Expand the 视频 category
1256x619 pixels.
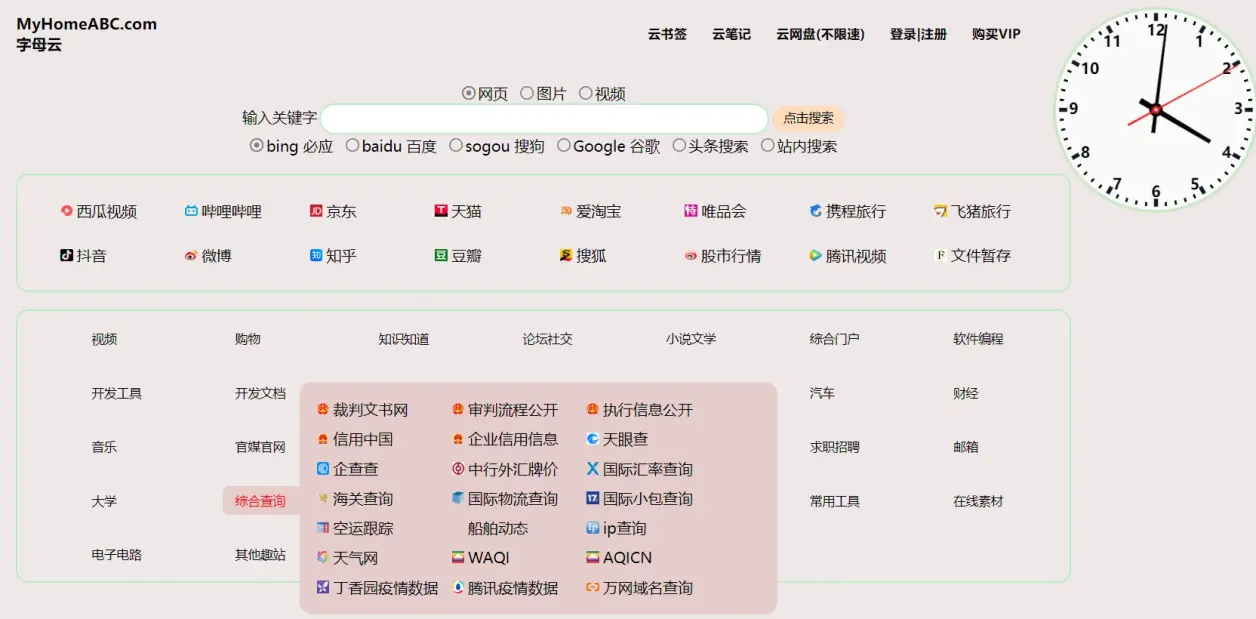click(x=104, y=339)
